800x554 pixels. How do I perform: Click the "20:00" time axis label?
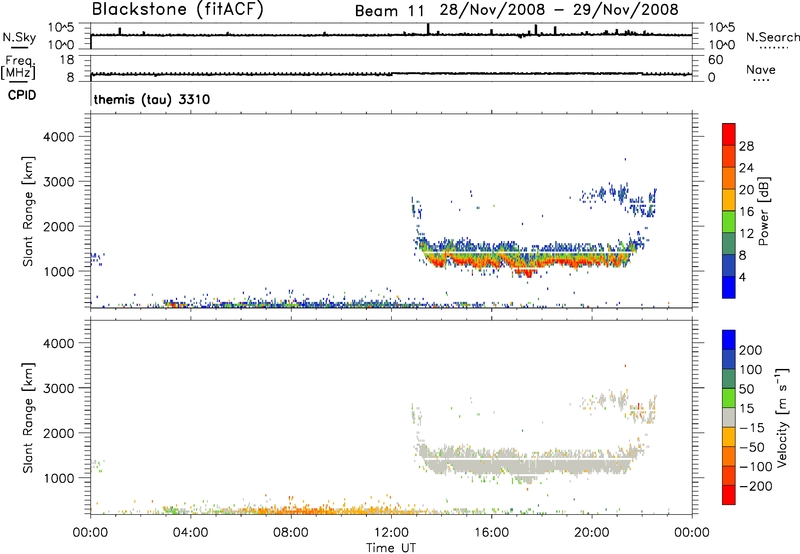click(x=592, y=533)
